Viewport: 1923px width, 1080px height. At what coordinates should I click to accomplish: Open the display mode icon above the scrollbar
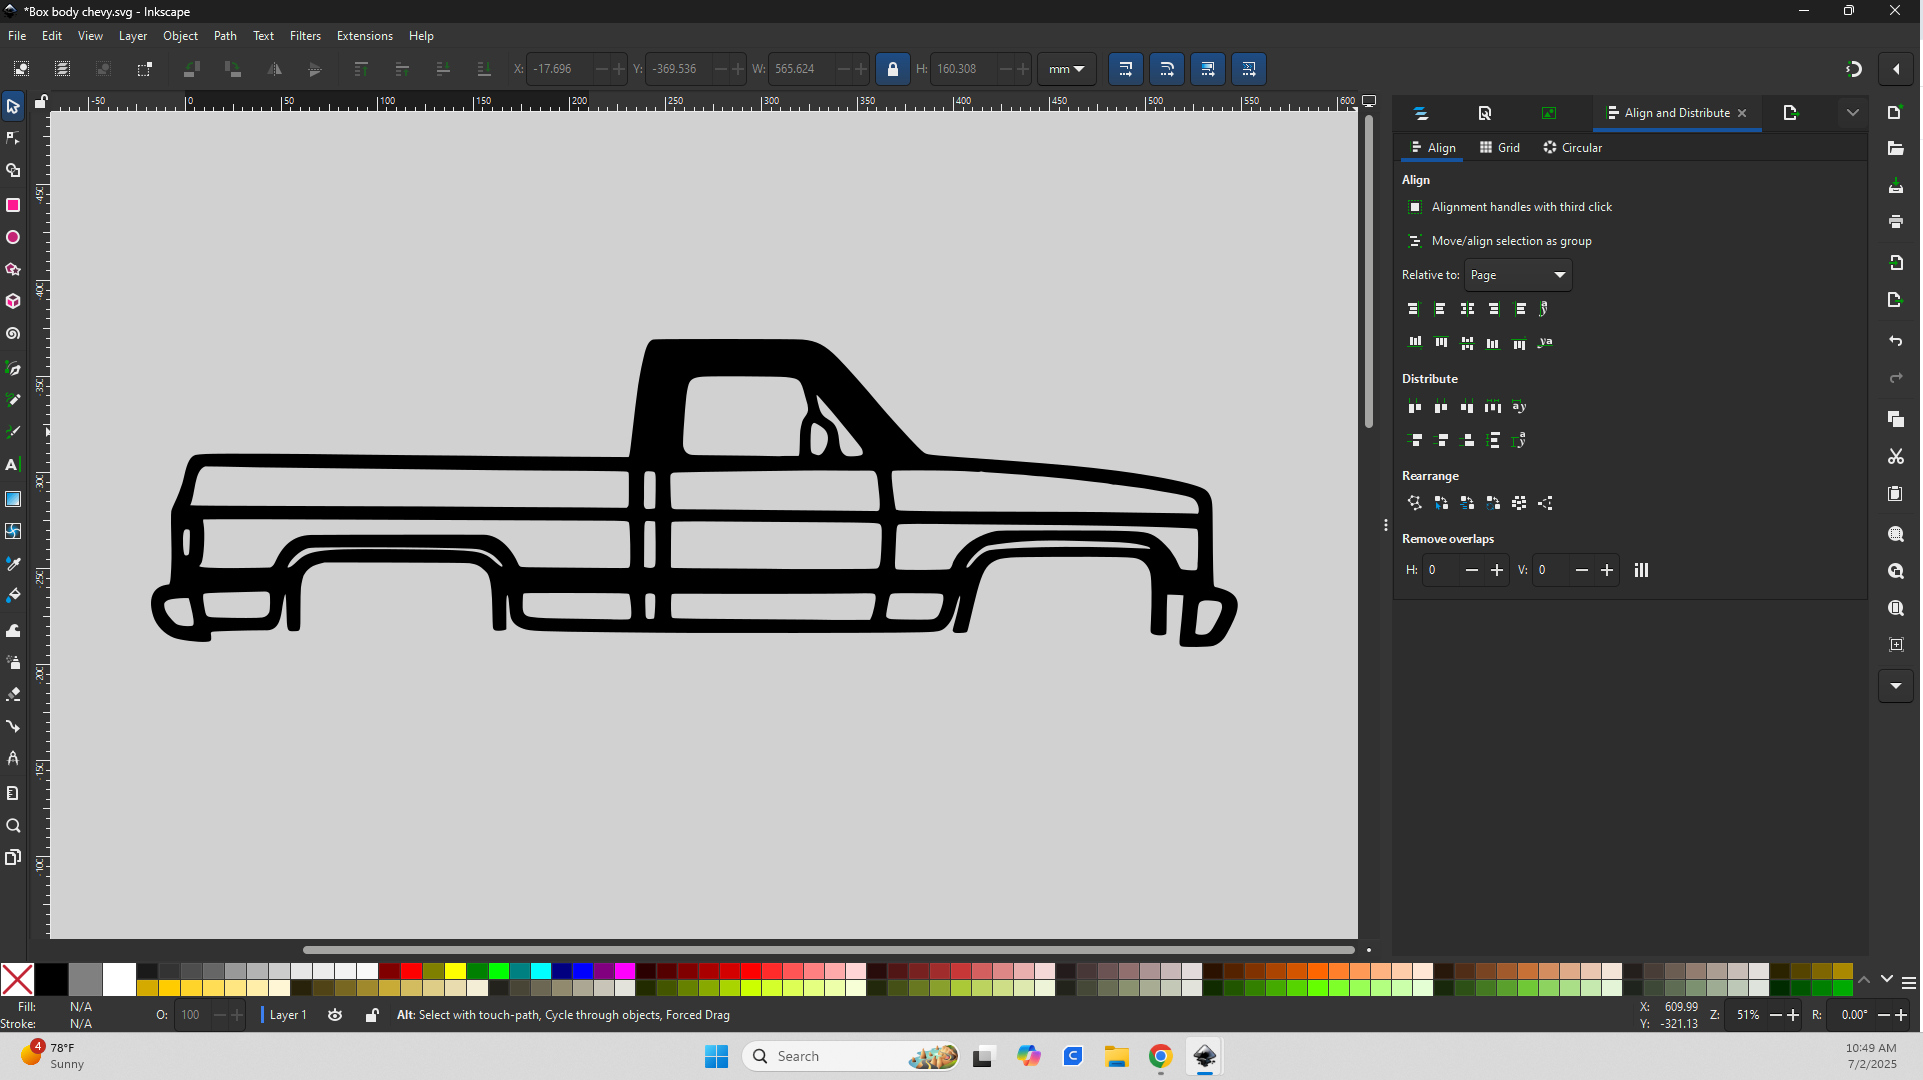click(1369, 101)
